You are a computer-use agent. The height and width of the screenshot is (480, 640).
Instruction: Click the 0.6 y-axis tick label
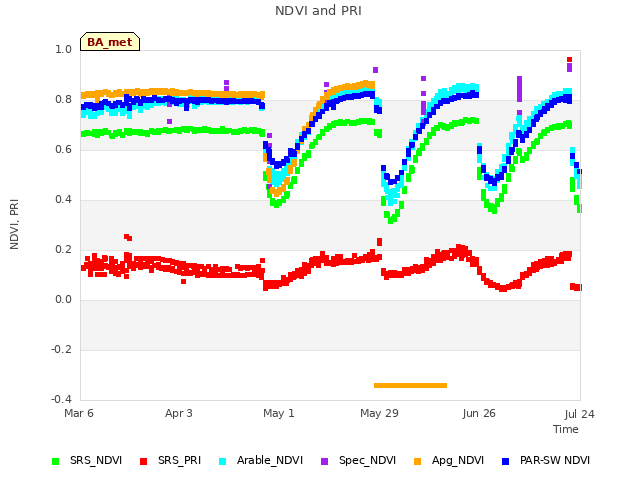tap(63, 149)
